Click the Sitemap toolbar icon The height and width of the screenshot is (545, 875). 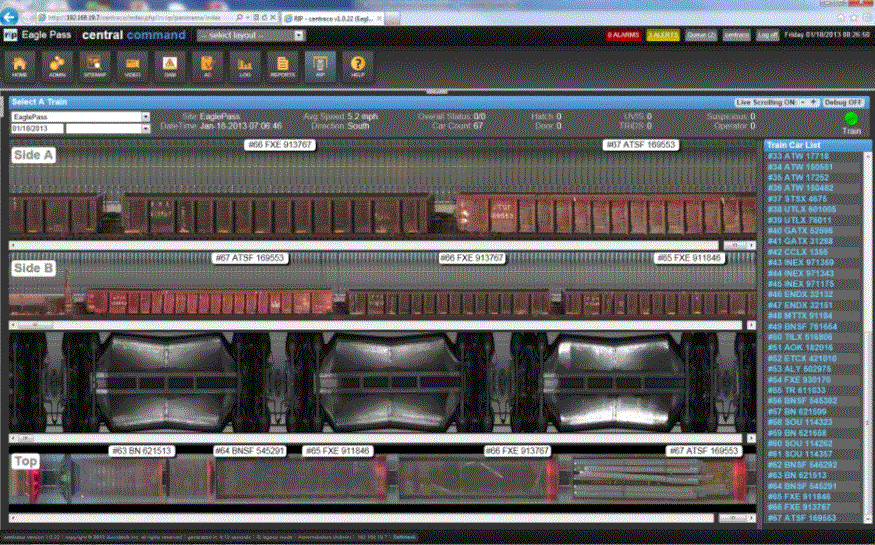pos(95,65)
